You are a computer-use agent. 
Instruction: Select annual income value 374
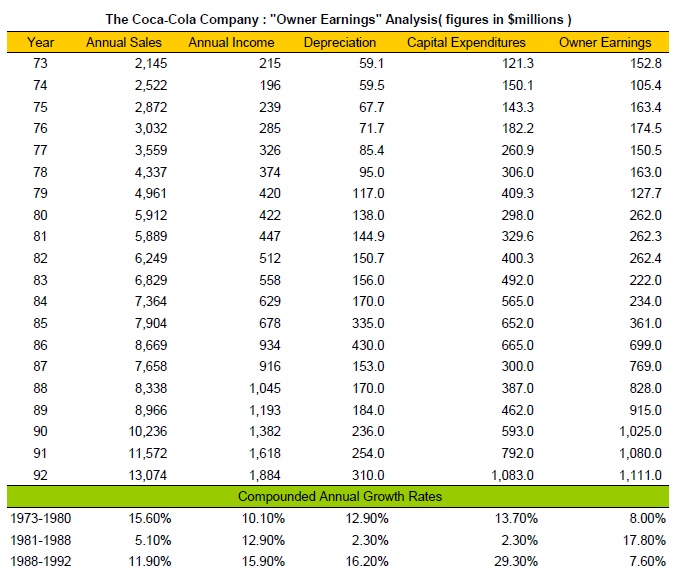(x=270, y=172)
